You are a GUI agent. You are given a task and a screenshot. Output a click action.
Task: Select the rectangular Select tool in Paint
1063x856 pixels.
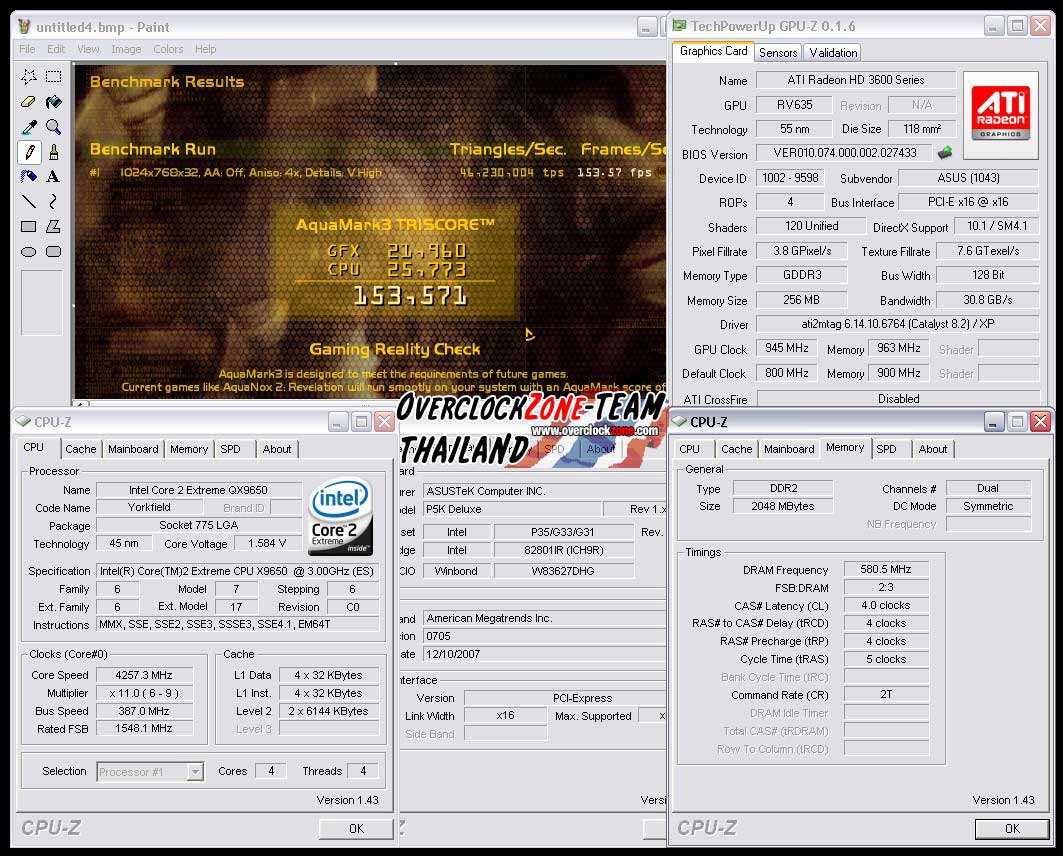[54, 77]
